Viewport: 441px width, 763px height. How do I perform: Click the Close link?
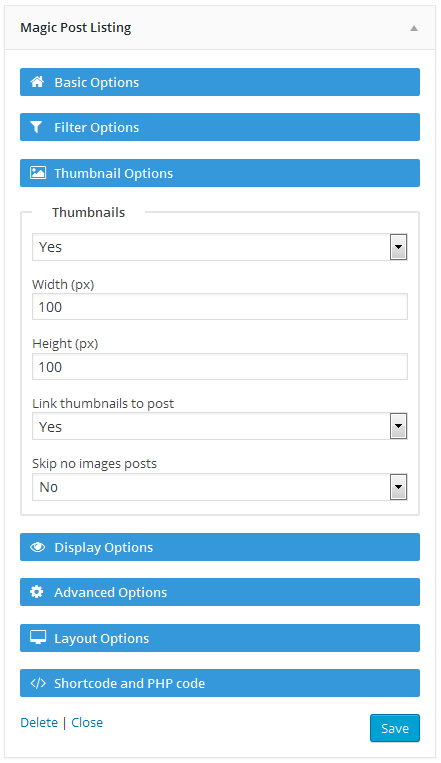click(x=87, y=723)
